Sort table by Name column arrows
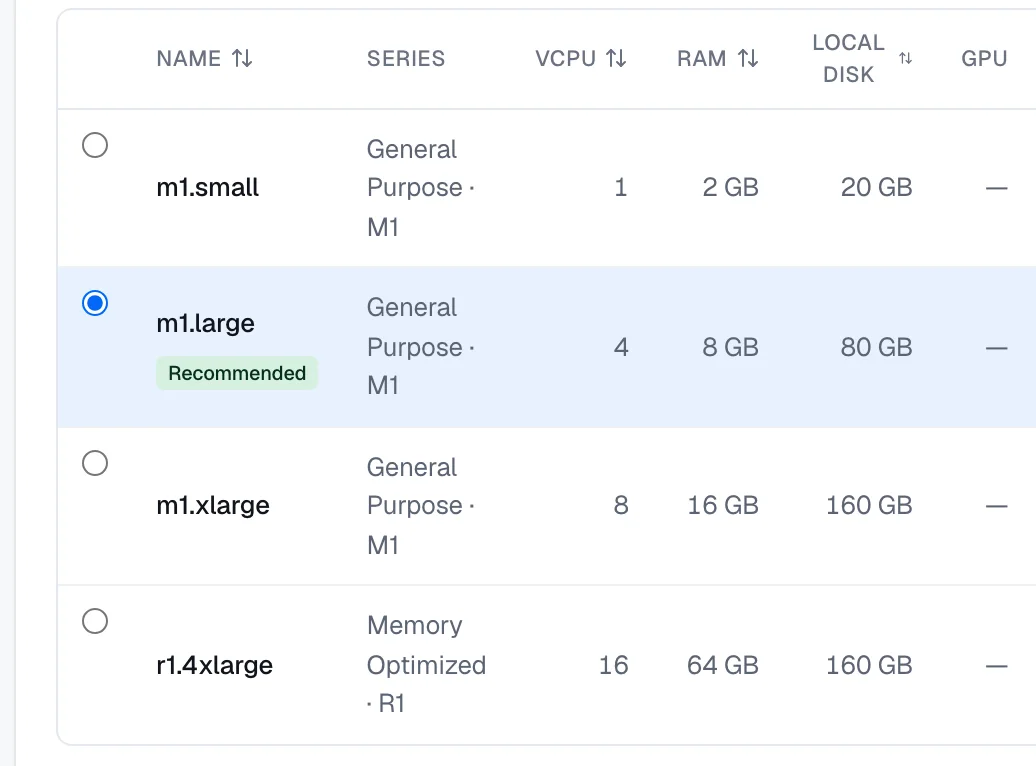The image size is (1036, 766). 242,58
